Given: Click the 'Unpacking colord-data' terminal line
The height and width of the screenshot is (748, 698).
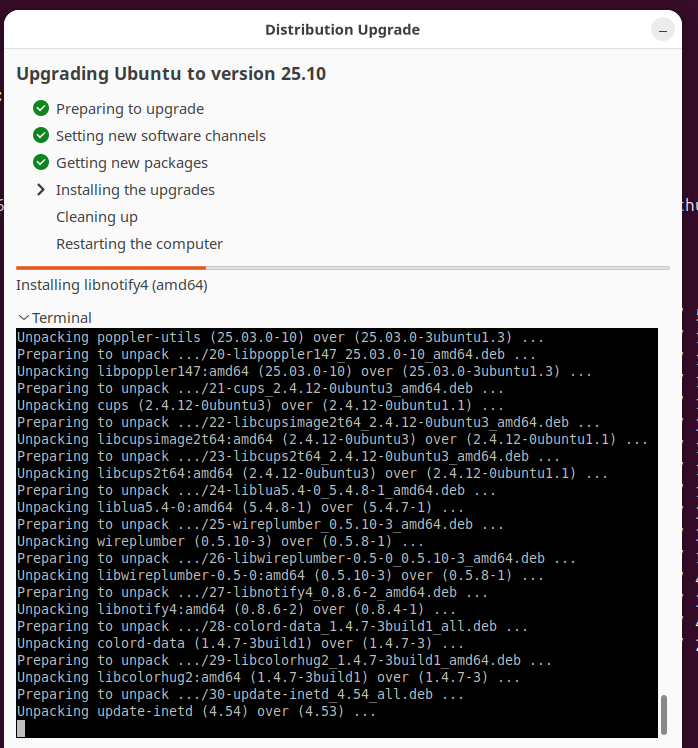Looking at the screenshot, I should click(x=240, y=644).
